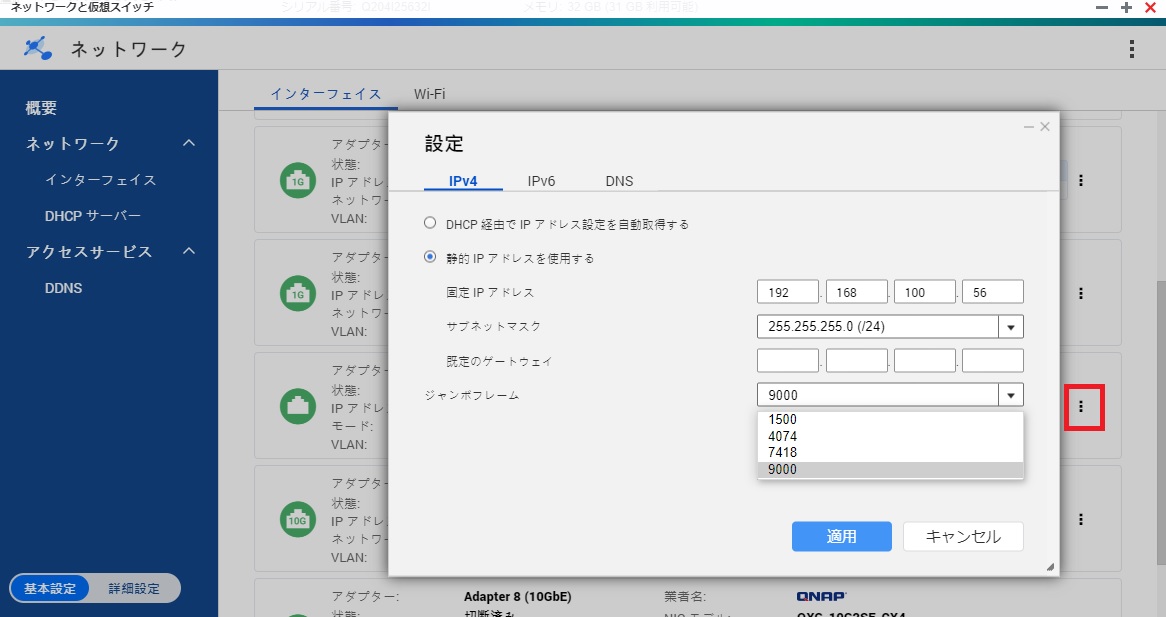Screen dimensions: 1166x617
Task: Click the green 10G adapter status icon
Action: (295, 520)
